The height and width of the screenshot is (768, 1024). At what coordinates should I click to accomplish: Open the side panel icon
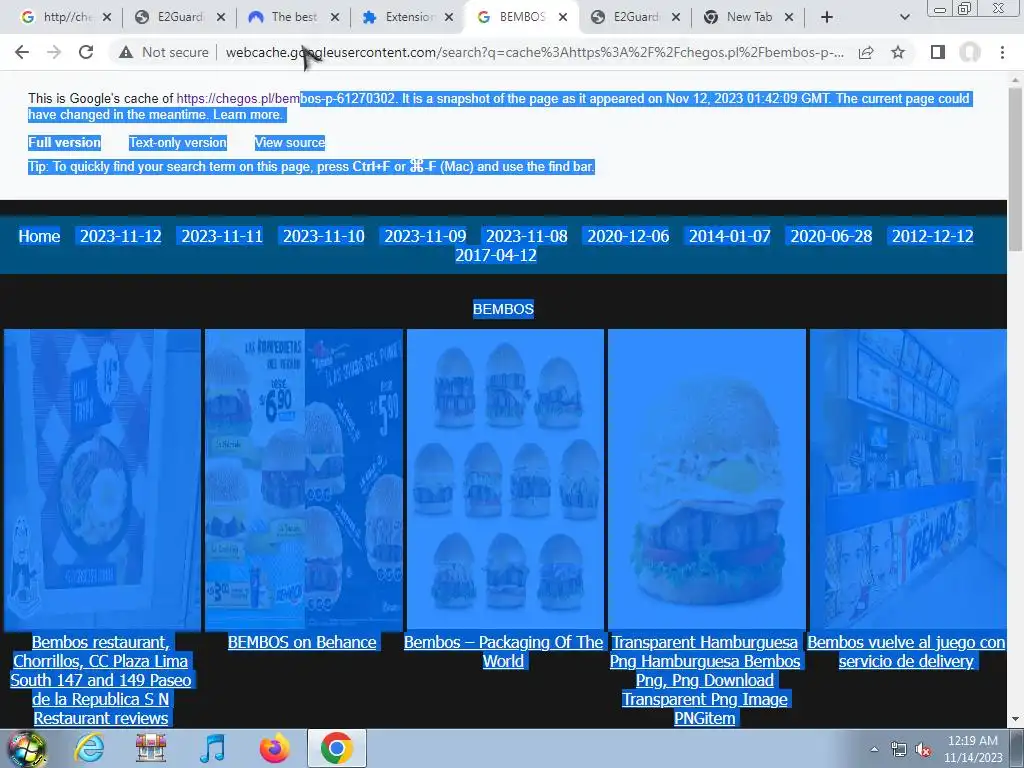[938, 52]
